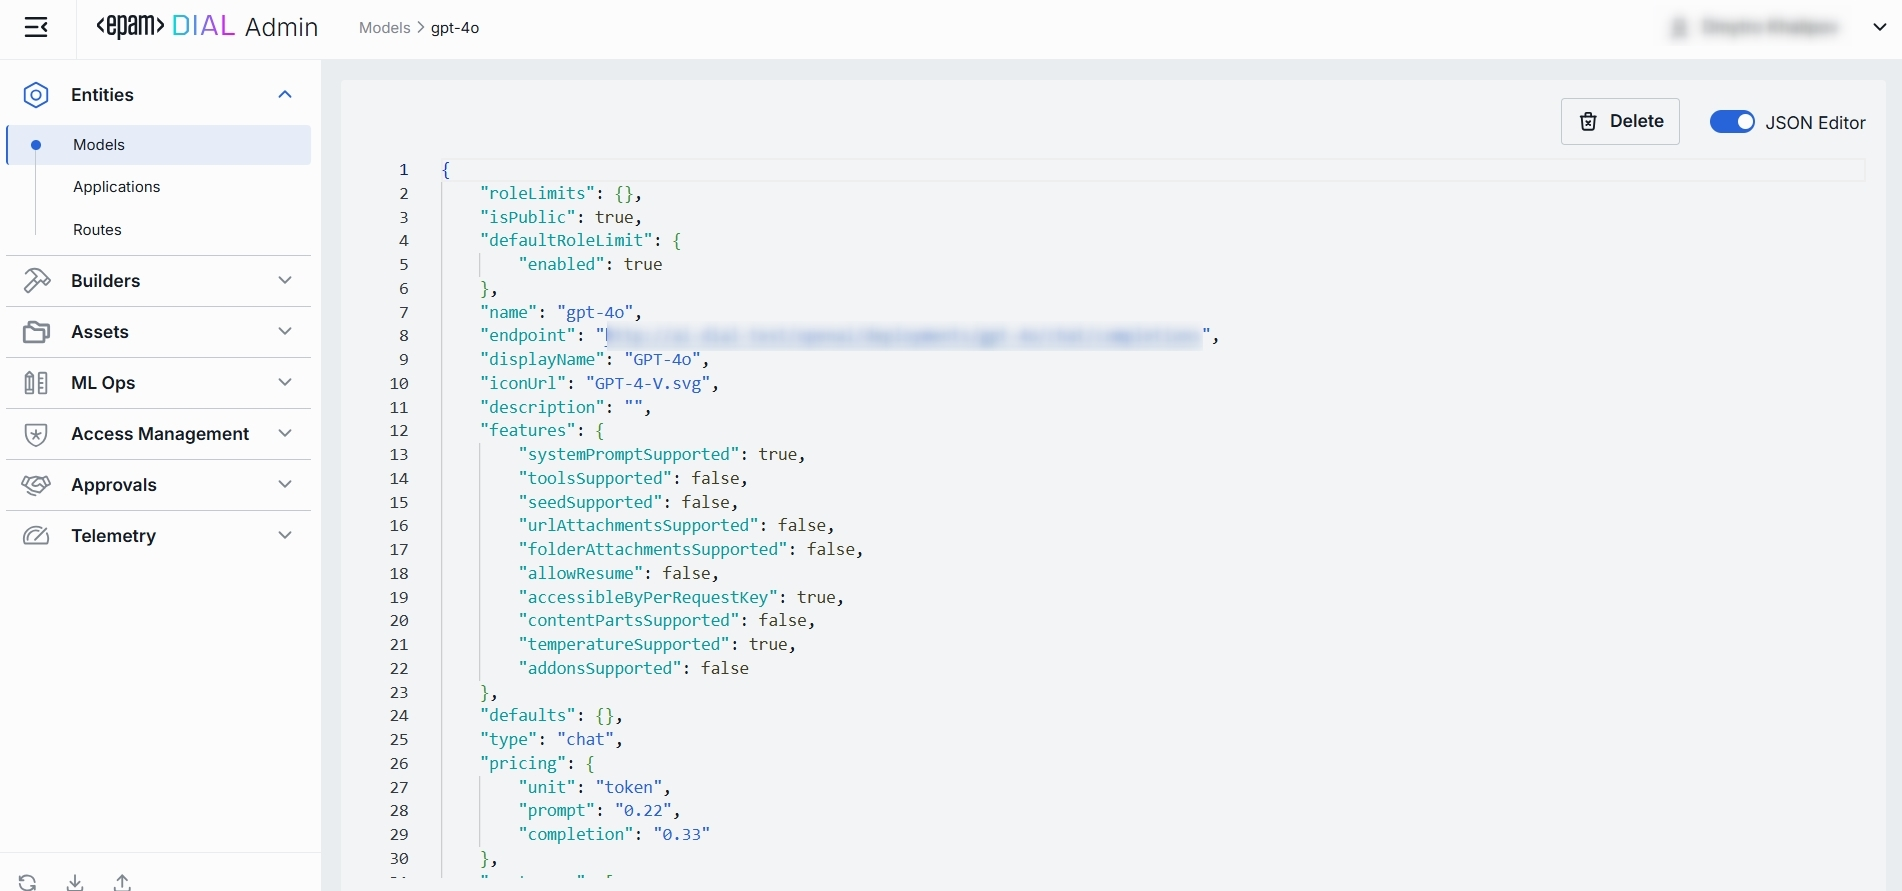Click the Approvals handshake icon
Screen dimensions: 1902x891
click(x=36, y=485)
